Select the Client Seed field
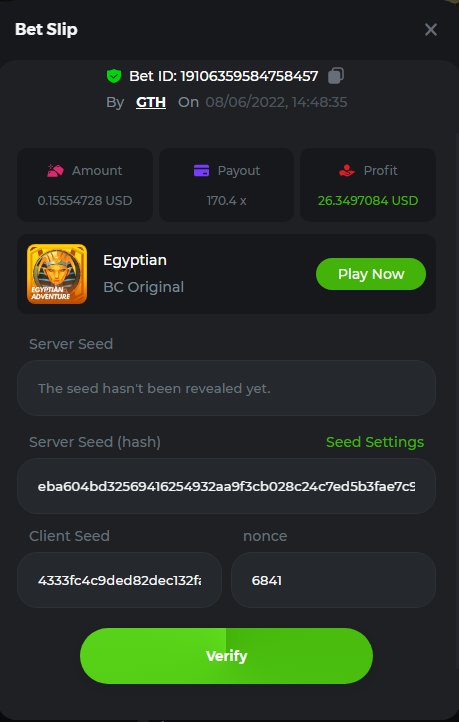The height and width of the screenshot is (722, 459). tap(119, 580)
